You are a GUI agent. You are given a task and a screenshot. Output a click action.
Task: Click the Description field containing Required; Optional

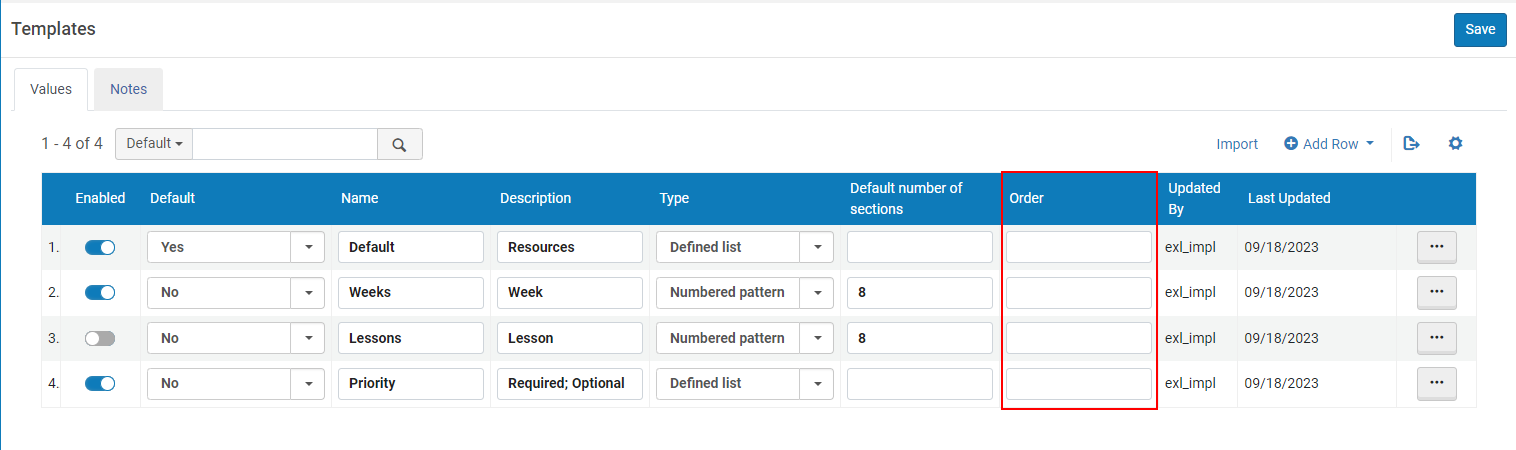pyautogui.click(x=569, y=383)
